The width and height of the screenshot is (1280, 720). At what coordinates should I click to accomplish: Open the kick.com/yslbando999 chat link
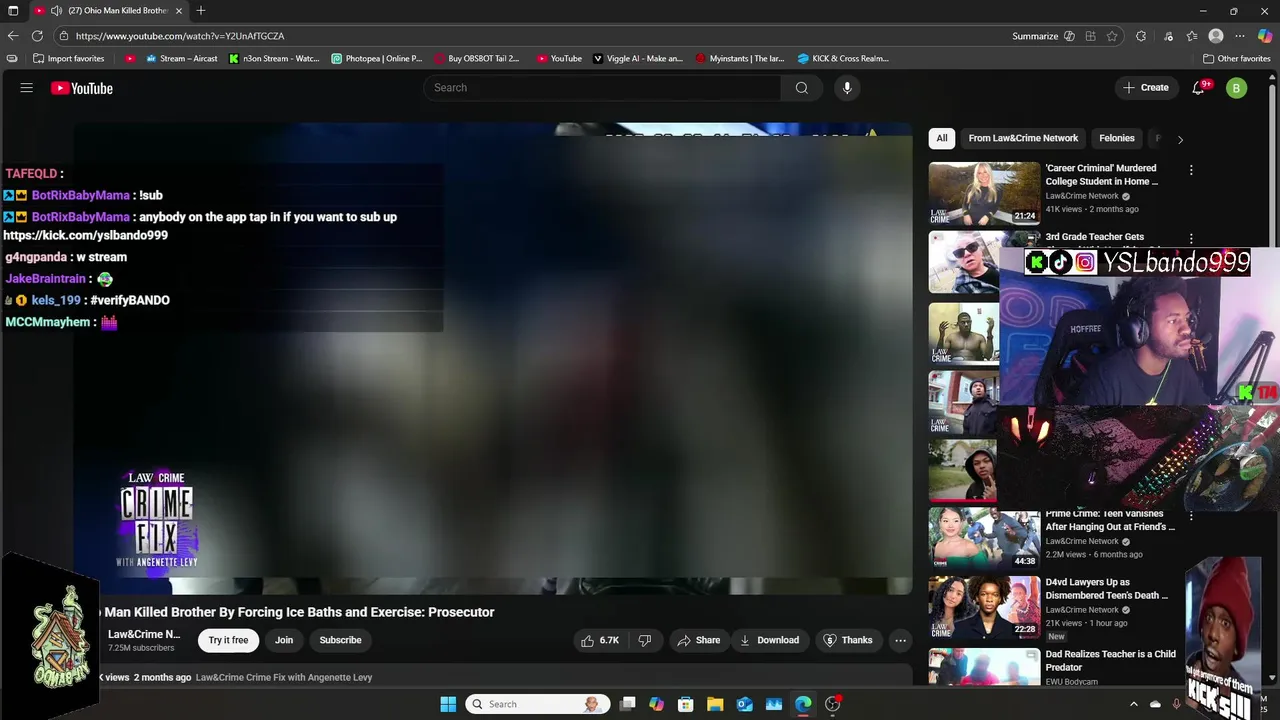[x=86, y=236]
